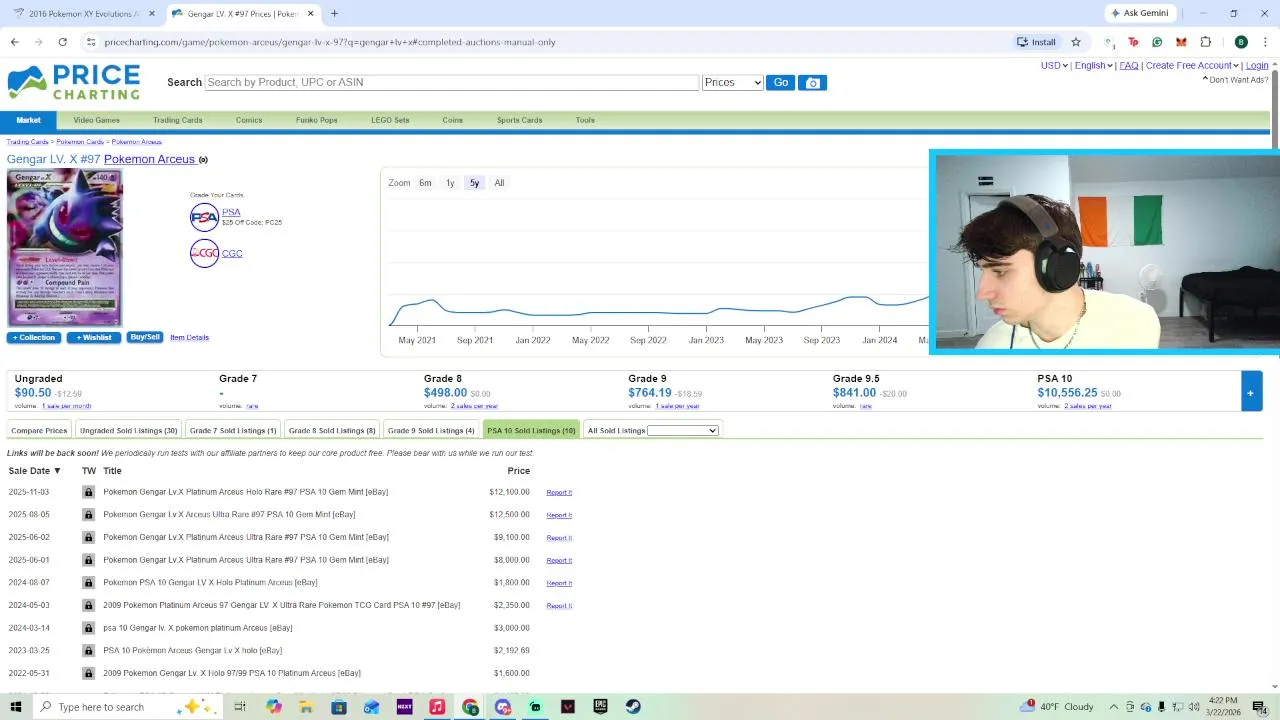1280x720 pixels.
Task: Open the FAQ link
Action: point(1129,66)
